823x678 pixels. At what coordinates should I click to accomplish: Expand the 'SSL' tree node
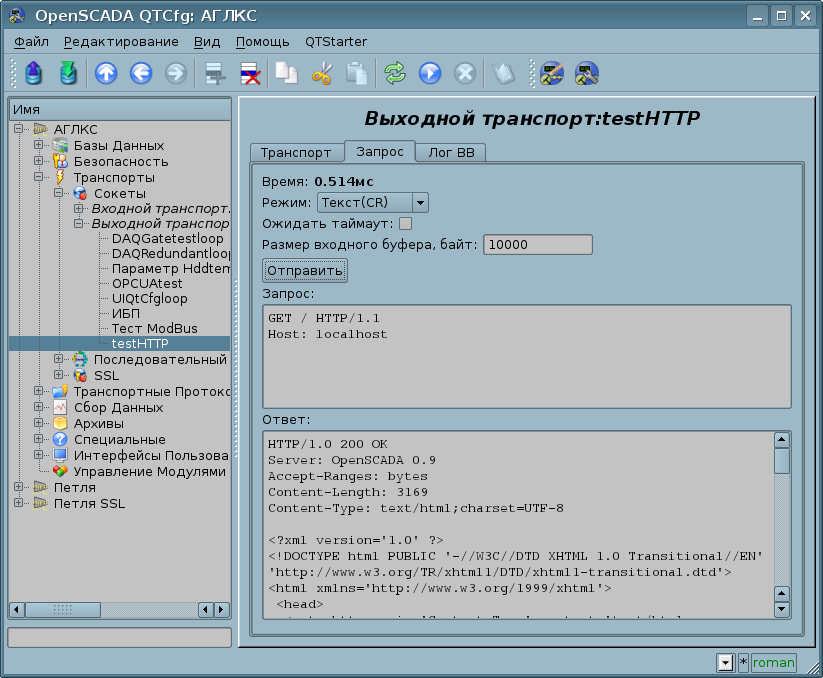58,375
